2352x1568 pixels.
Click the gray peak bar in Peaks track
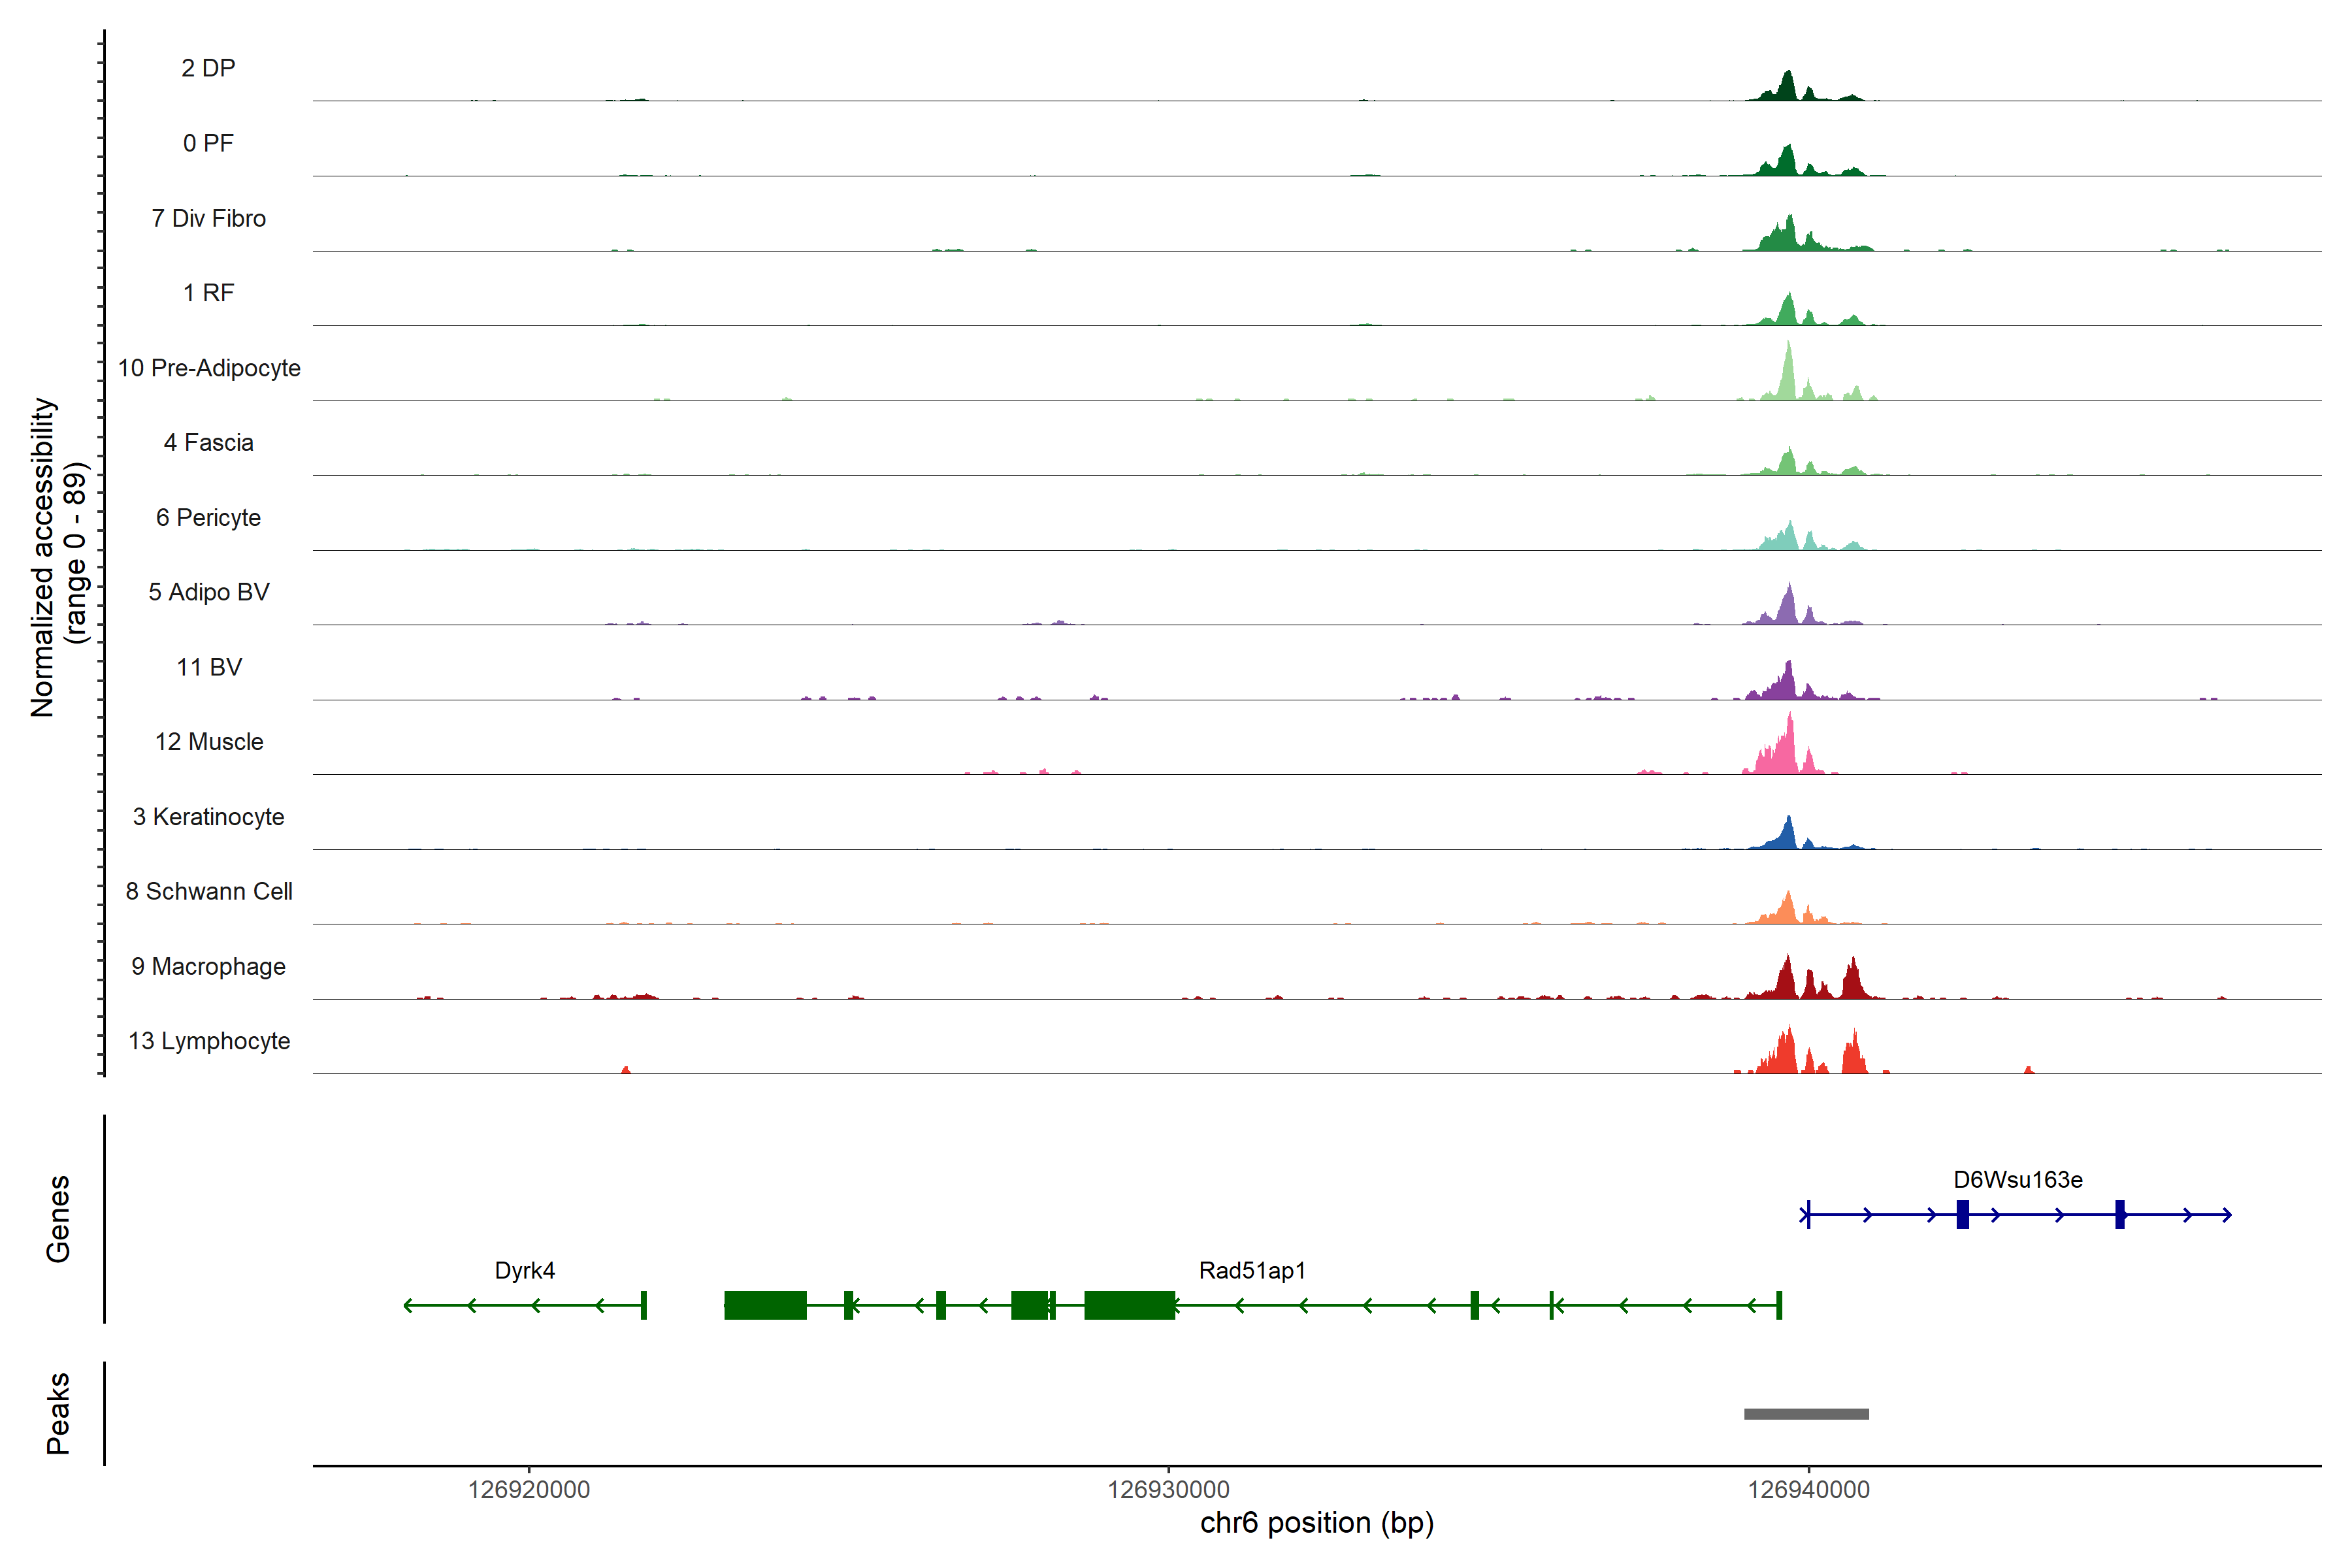(1806, 1414)
